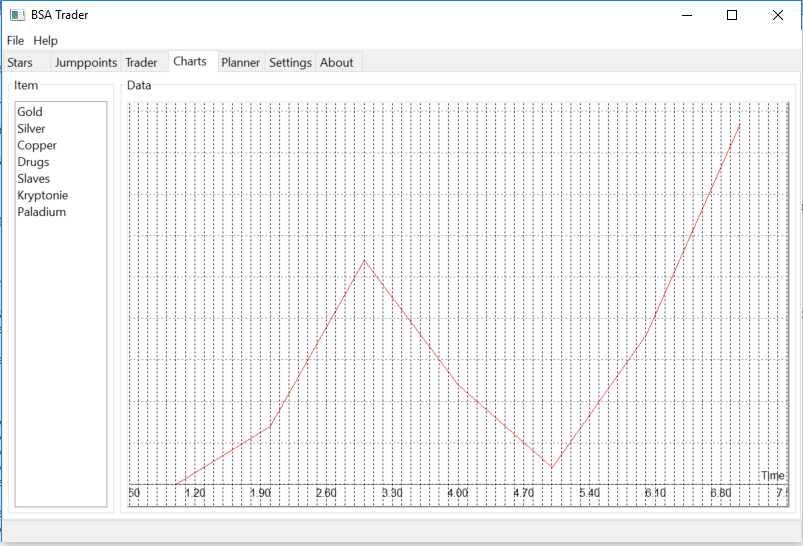The height and width of the screenshot is (546, 803).
Task: Select Silver in the Item list
Action: 31,129
